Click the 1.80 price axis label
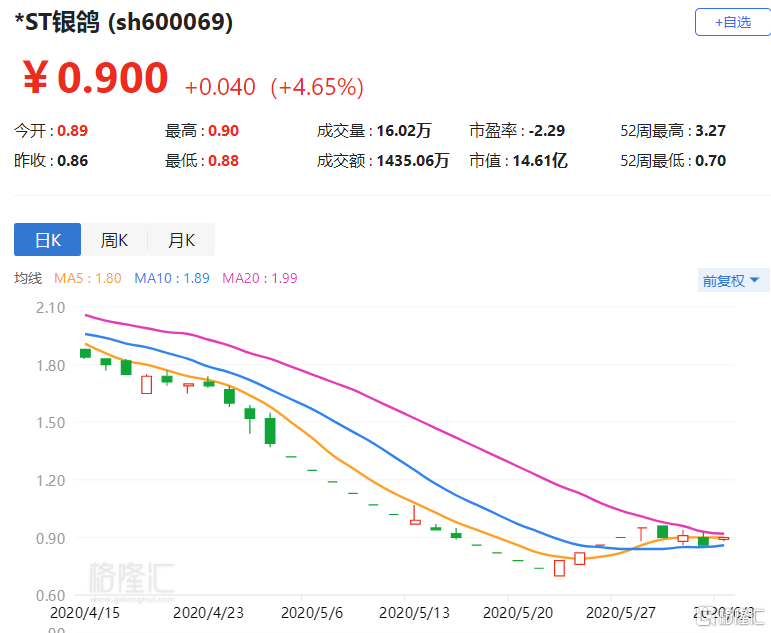 (x=50, y=366)
